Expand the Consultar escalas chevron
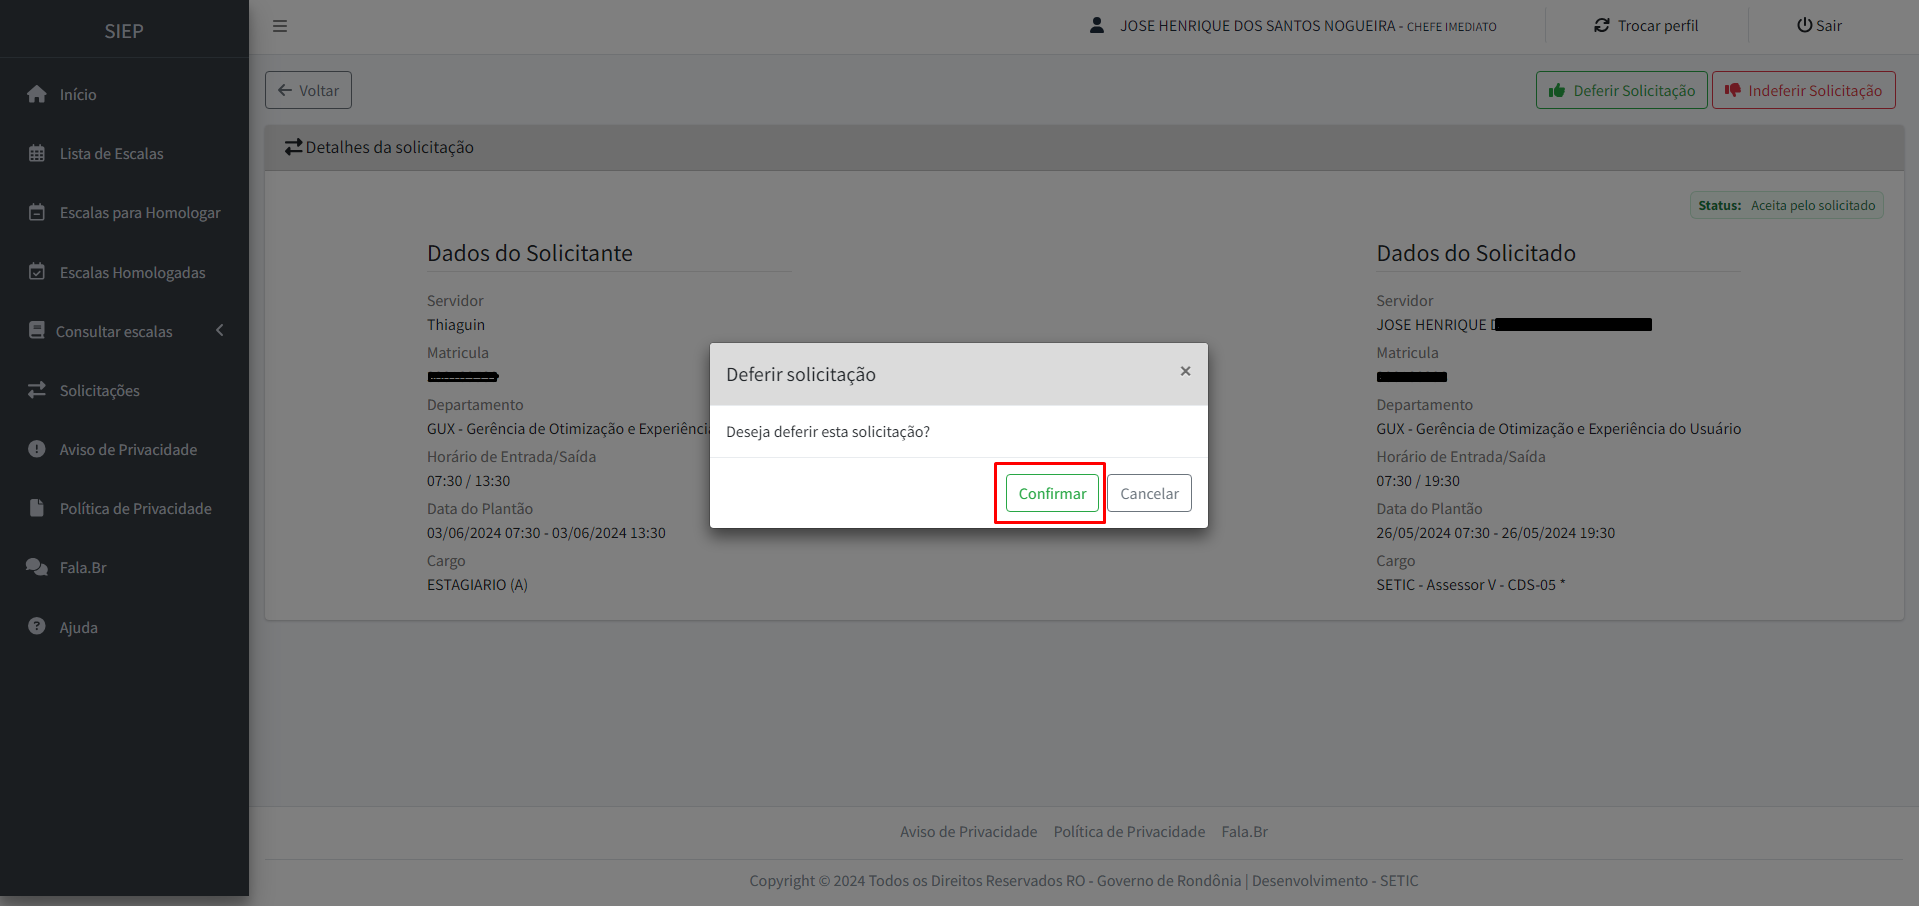Image resolution: width=1919 pixels, height=906 pixels. click(220, 330)
